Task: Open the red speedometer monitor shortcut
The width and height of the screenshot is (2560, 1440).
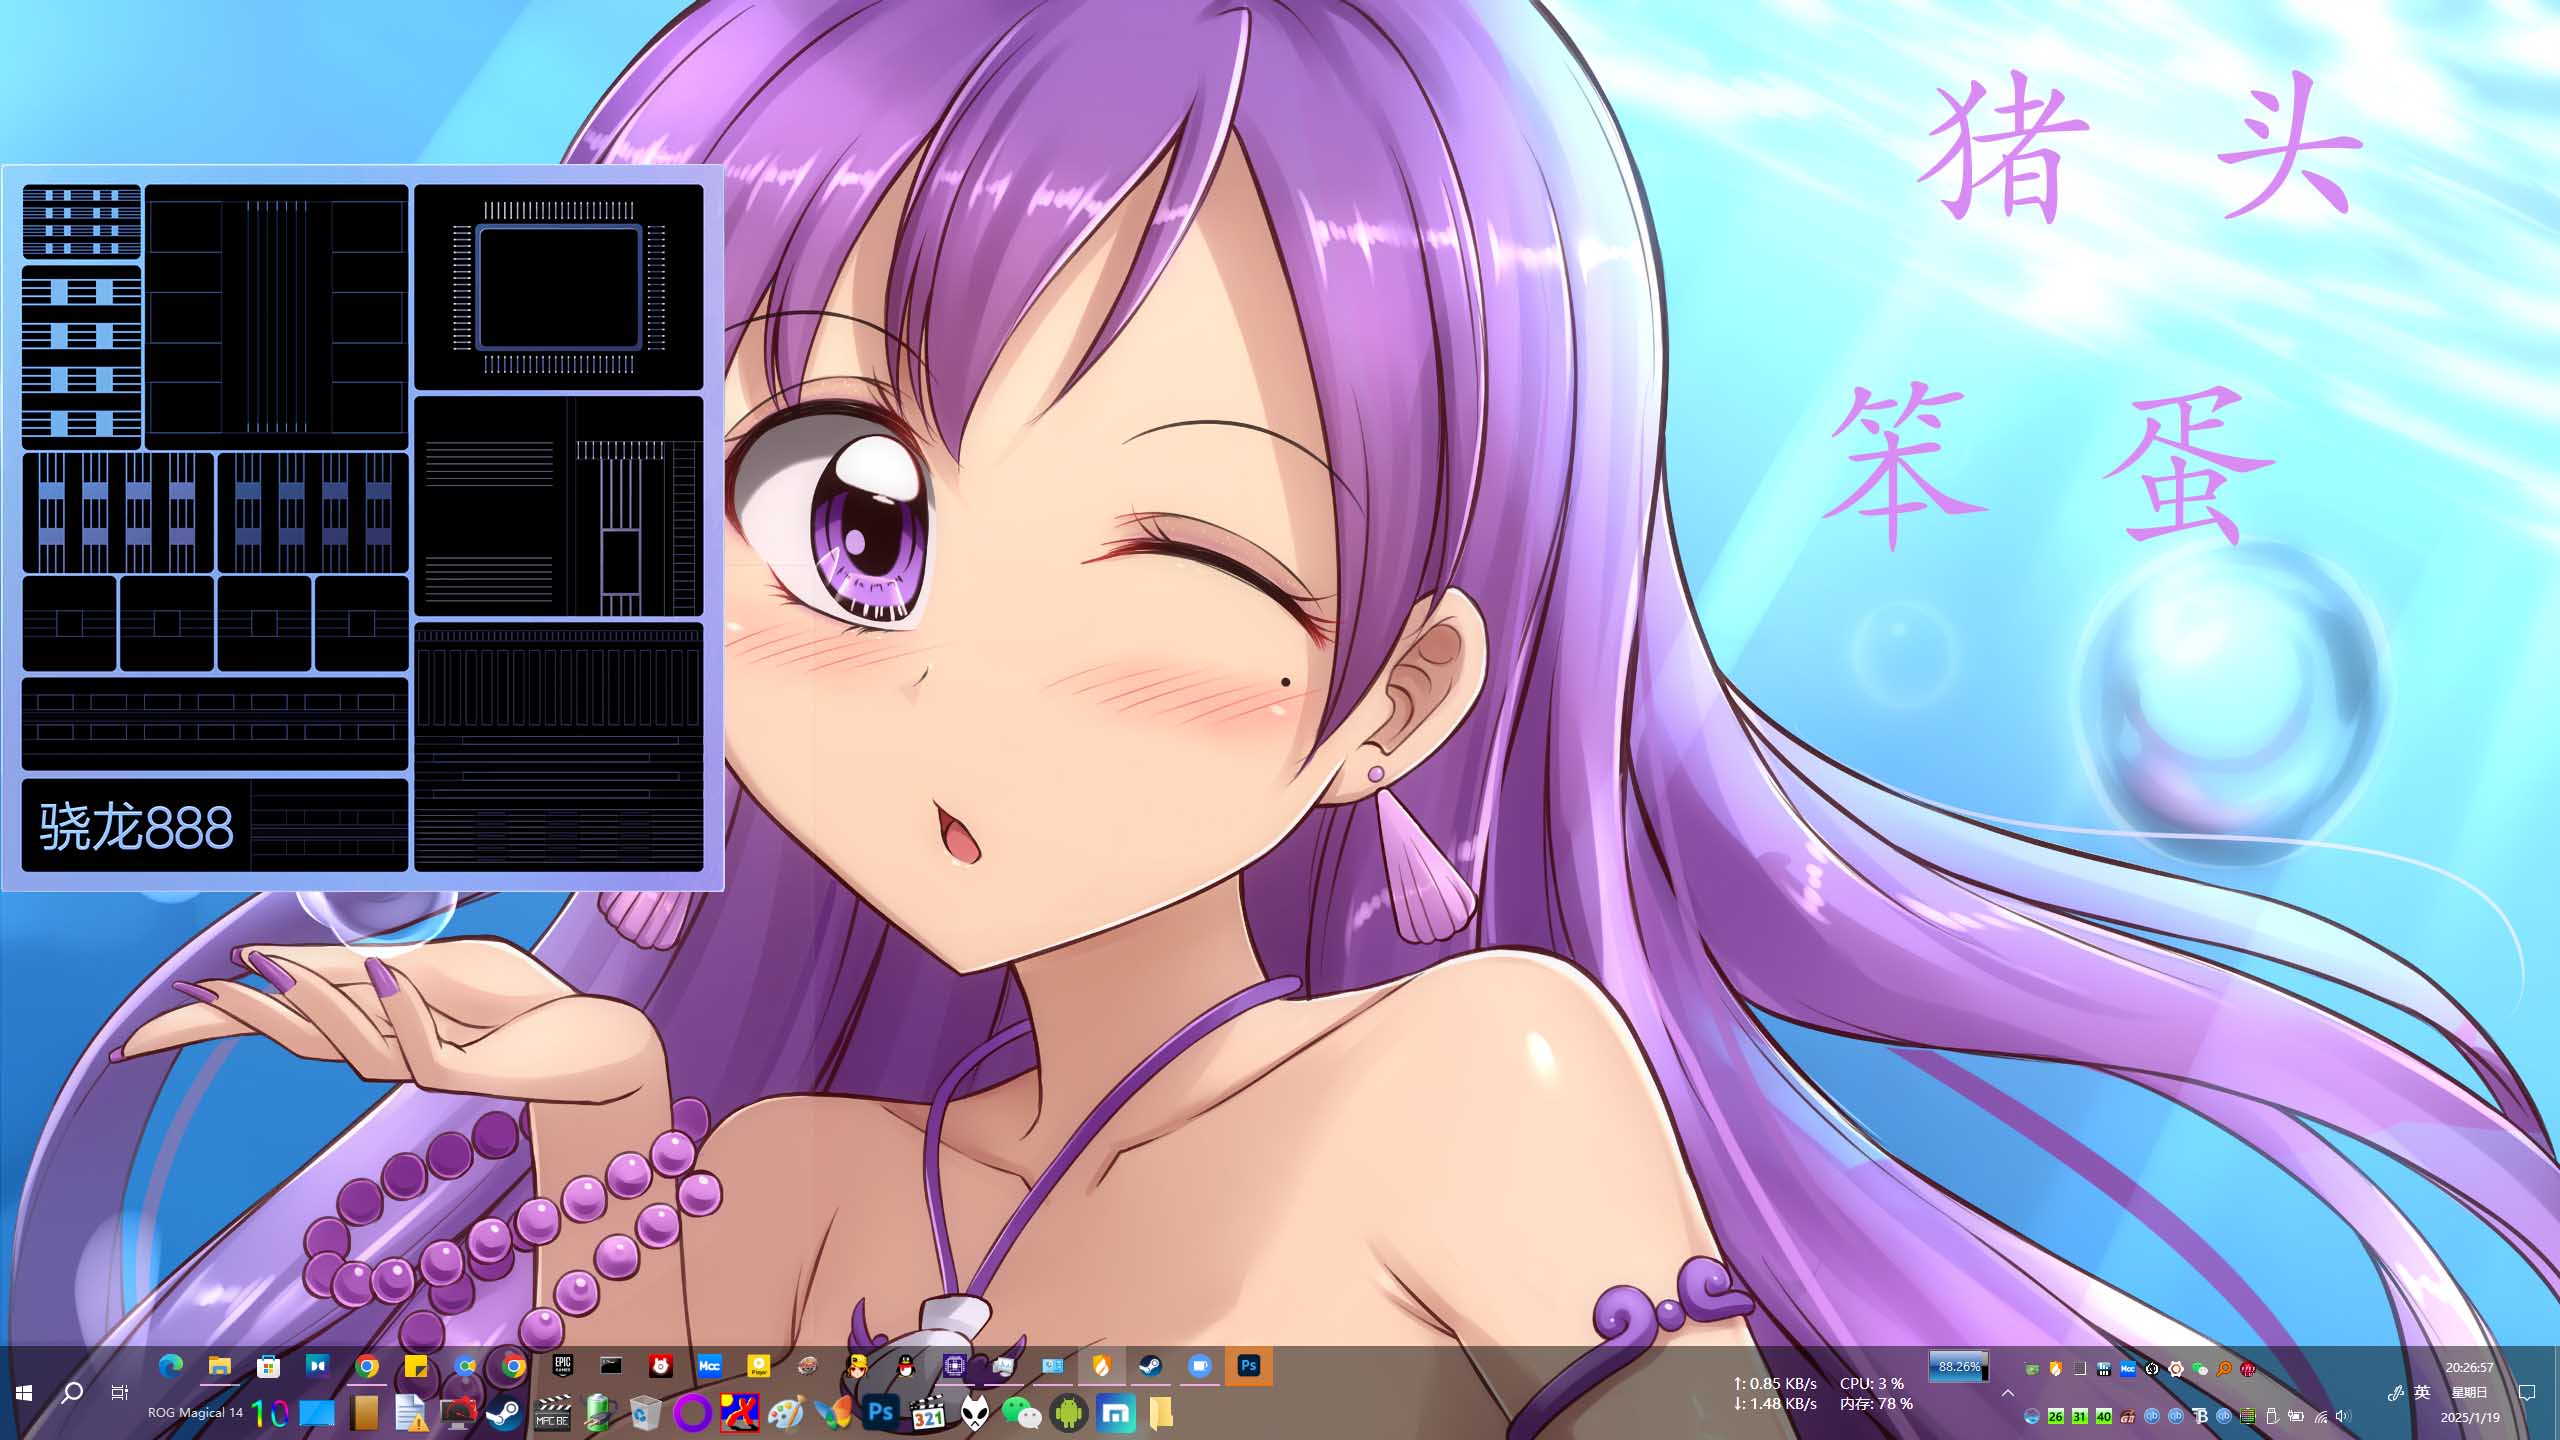Action: tap(459, 1413)
